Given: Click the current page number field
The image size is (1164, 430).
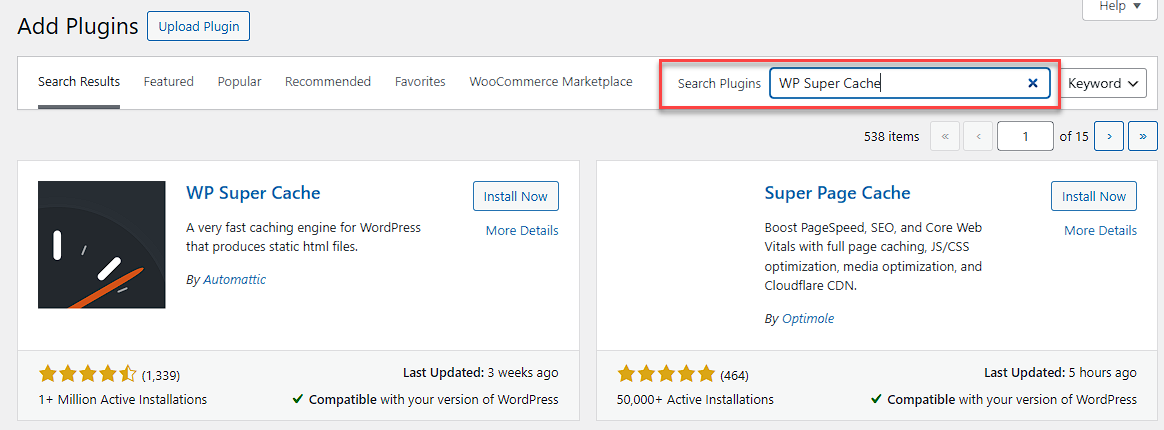Looking at the screenshot, I should (1025, 136).
